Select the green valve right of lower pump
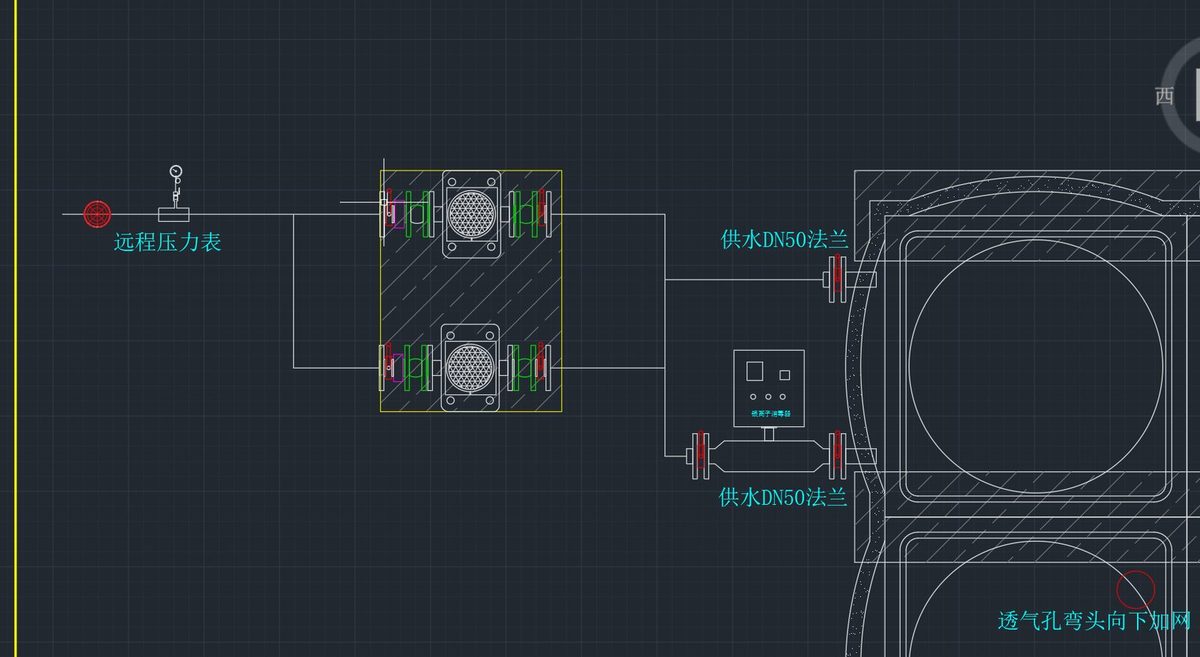1200x657 pixels. pos(522,367)
